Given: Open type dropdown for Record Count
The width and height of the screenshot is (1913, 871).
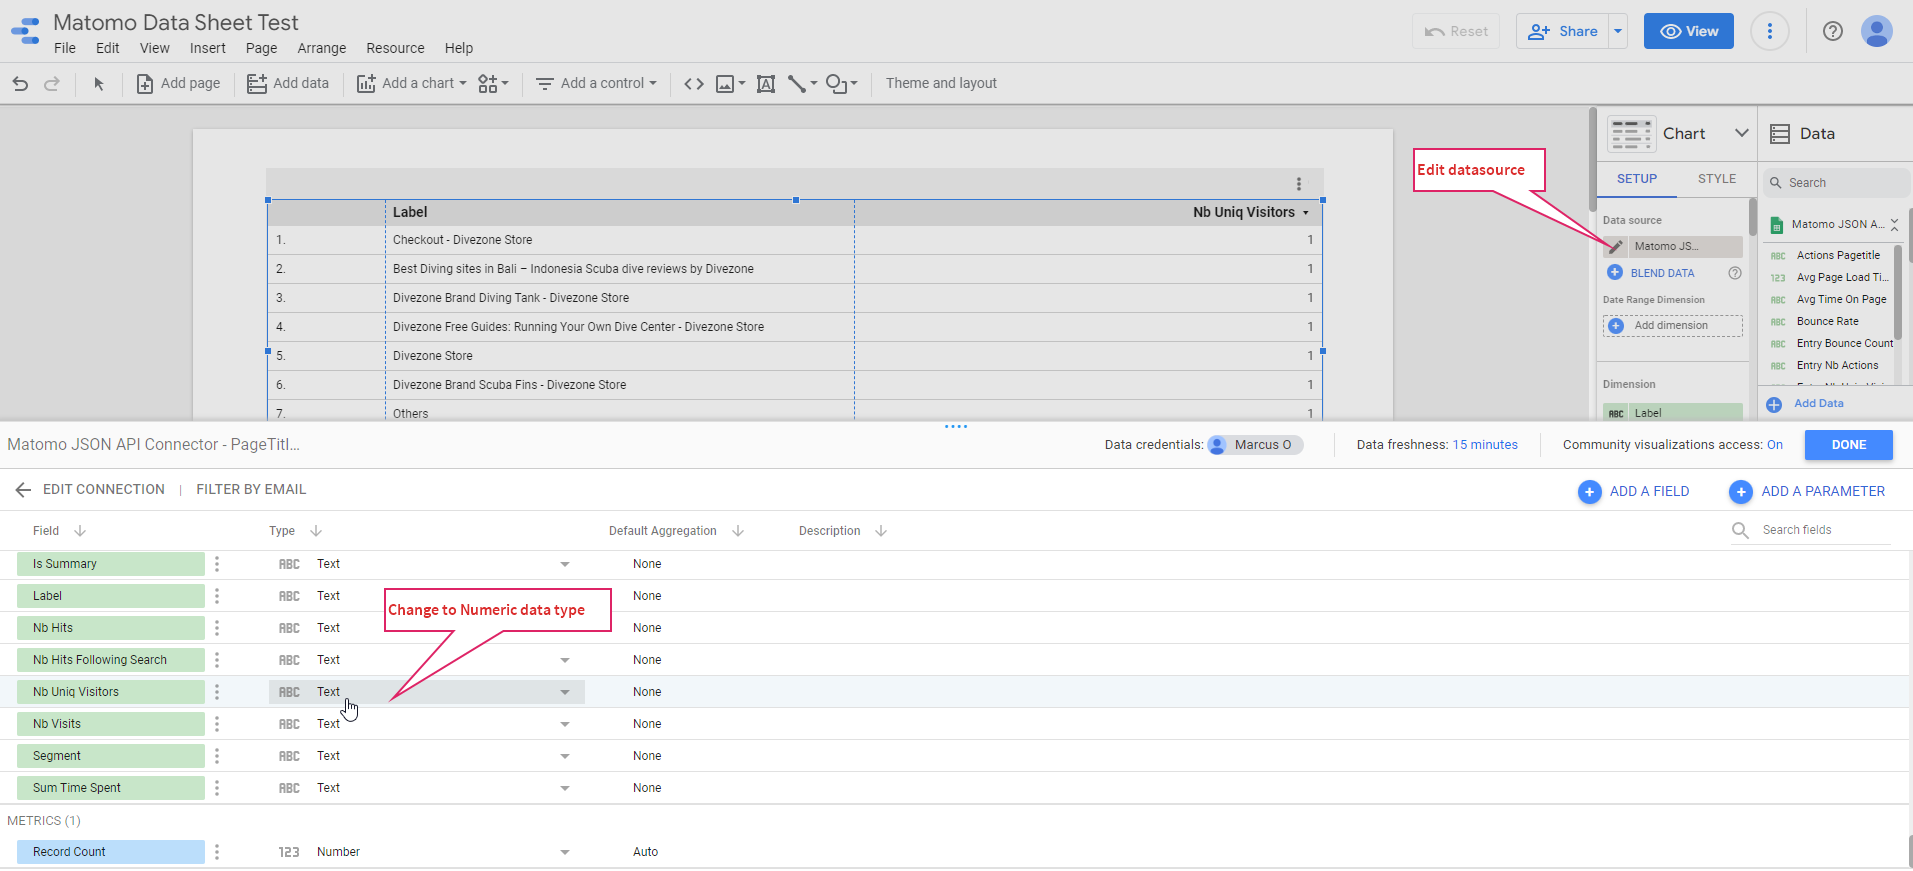Looking at the screenshot, I should coord(565,852).
